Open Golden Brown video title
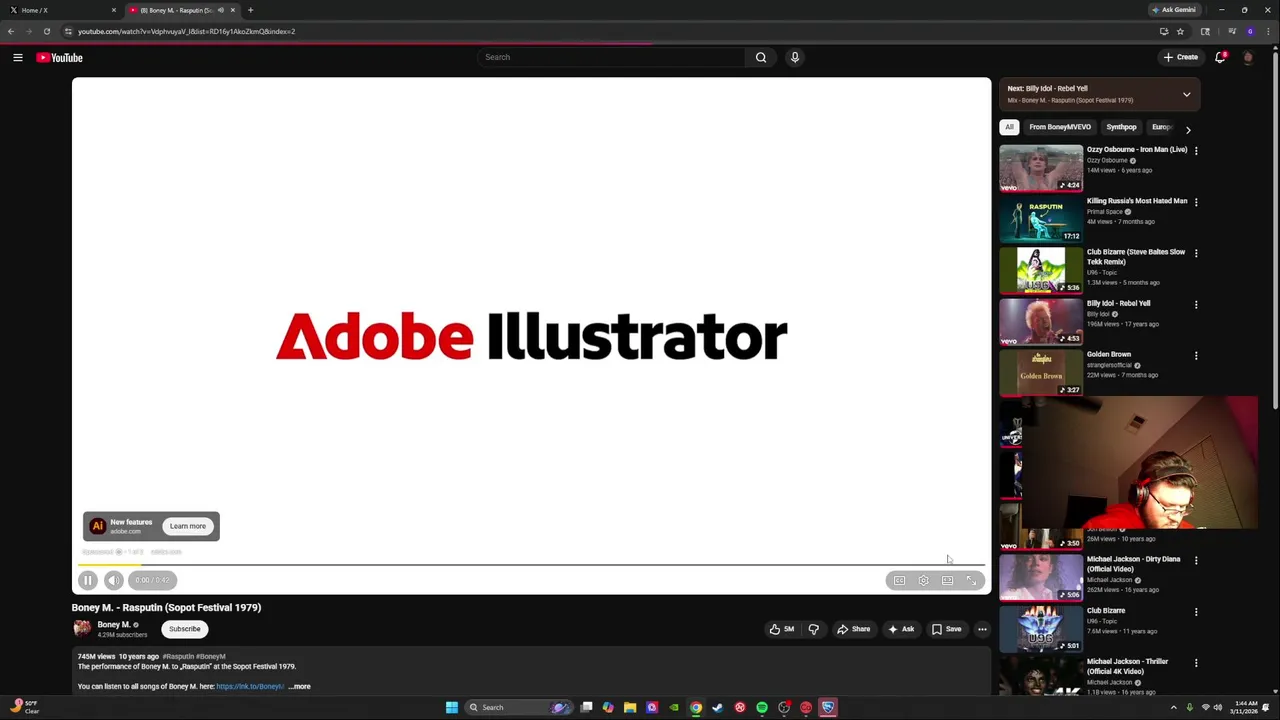The height and width of the screenshot is (720, 1280). pyautogui.click(x=1109, y=354)
